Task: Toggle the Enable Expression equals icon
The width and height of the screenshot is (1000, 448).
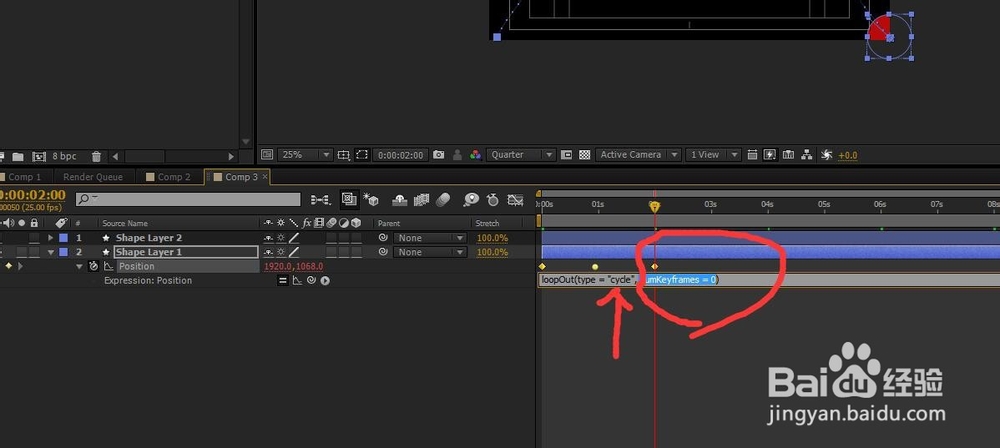Action: (x=283, y=280)
